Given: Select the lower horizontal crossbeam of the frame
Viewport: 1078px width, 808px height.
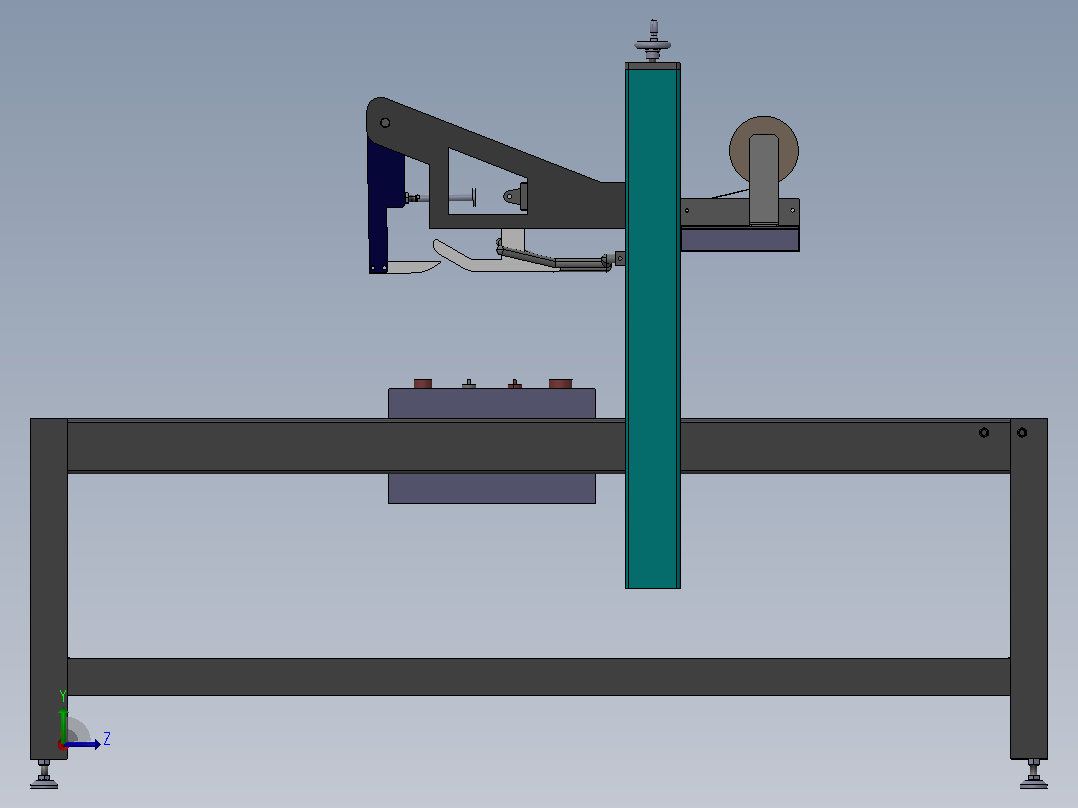Looking at the screenshot, I should coord(538,677).
